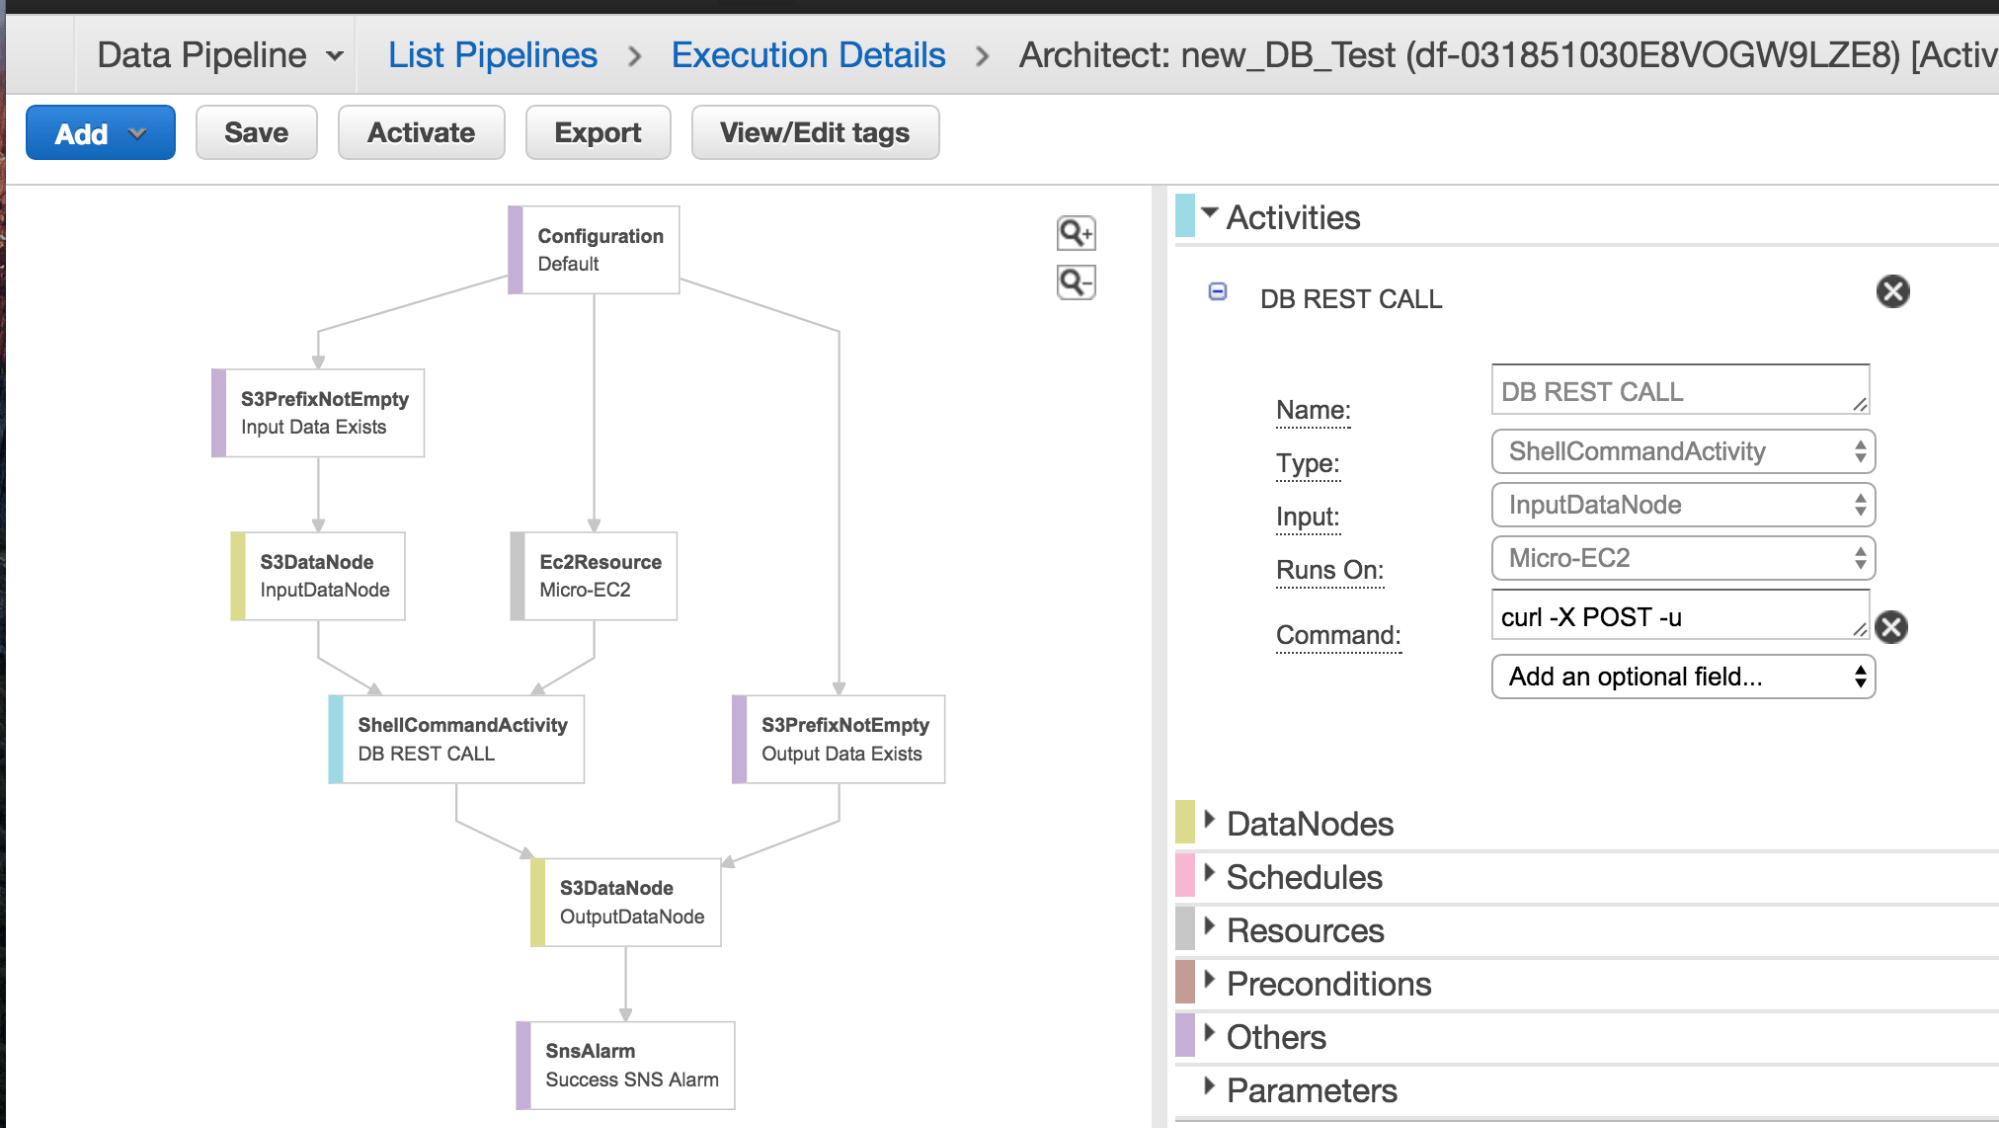Save the pipeline
The height and width of the screenshot is (1128, 1999).
tap(255, 132)
